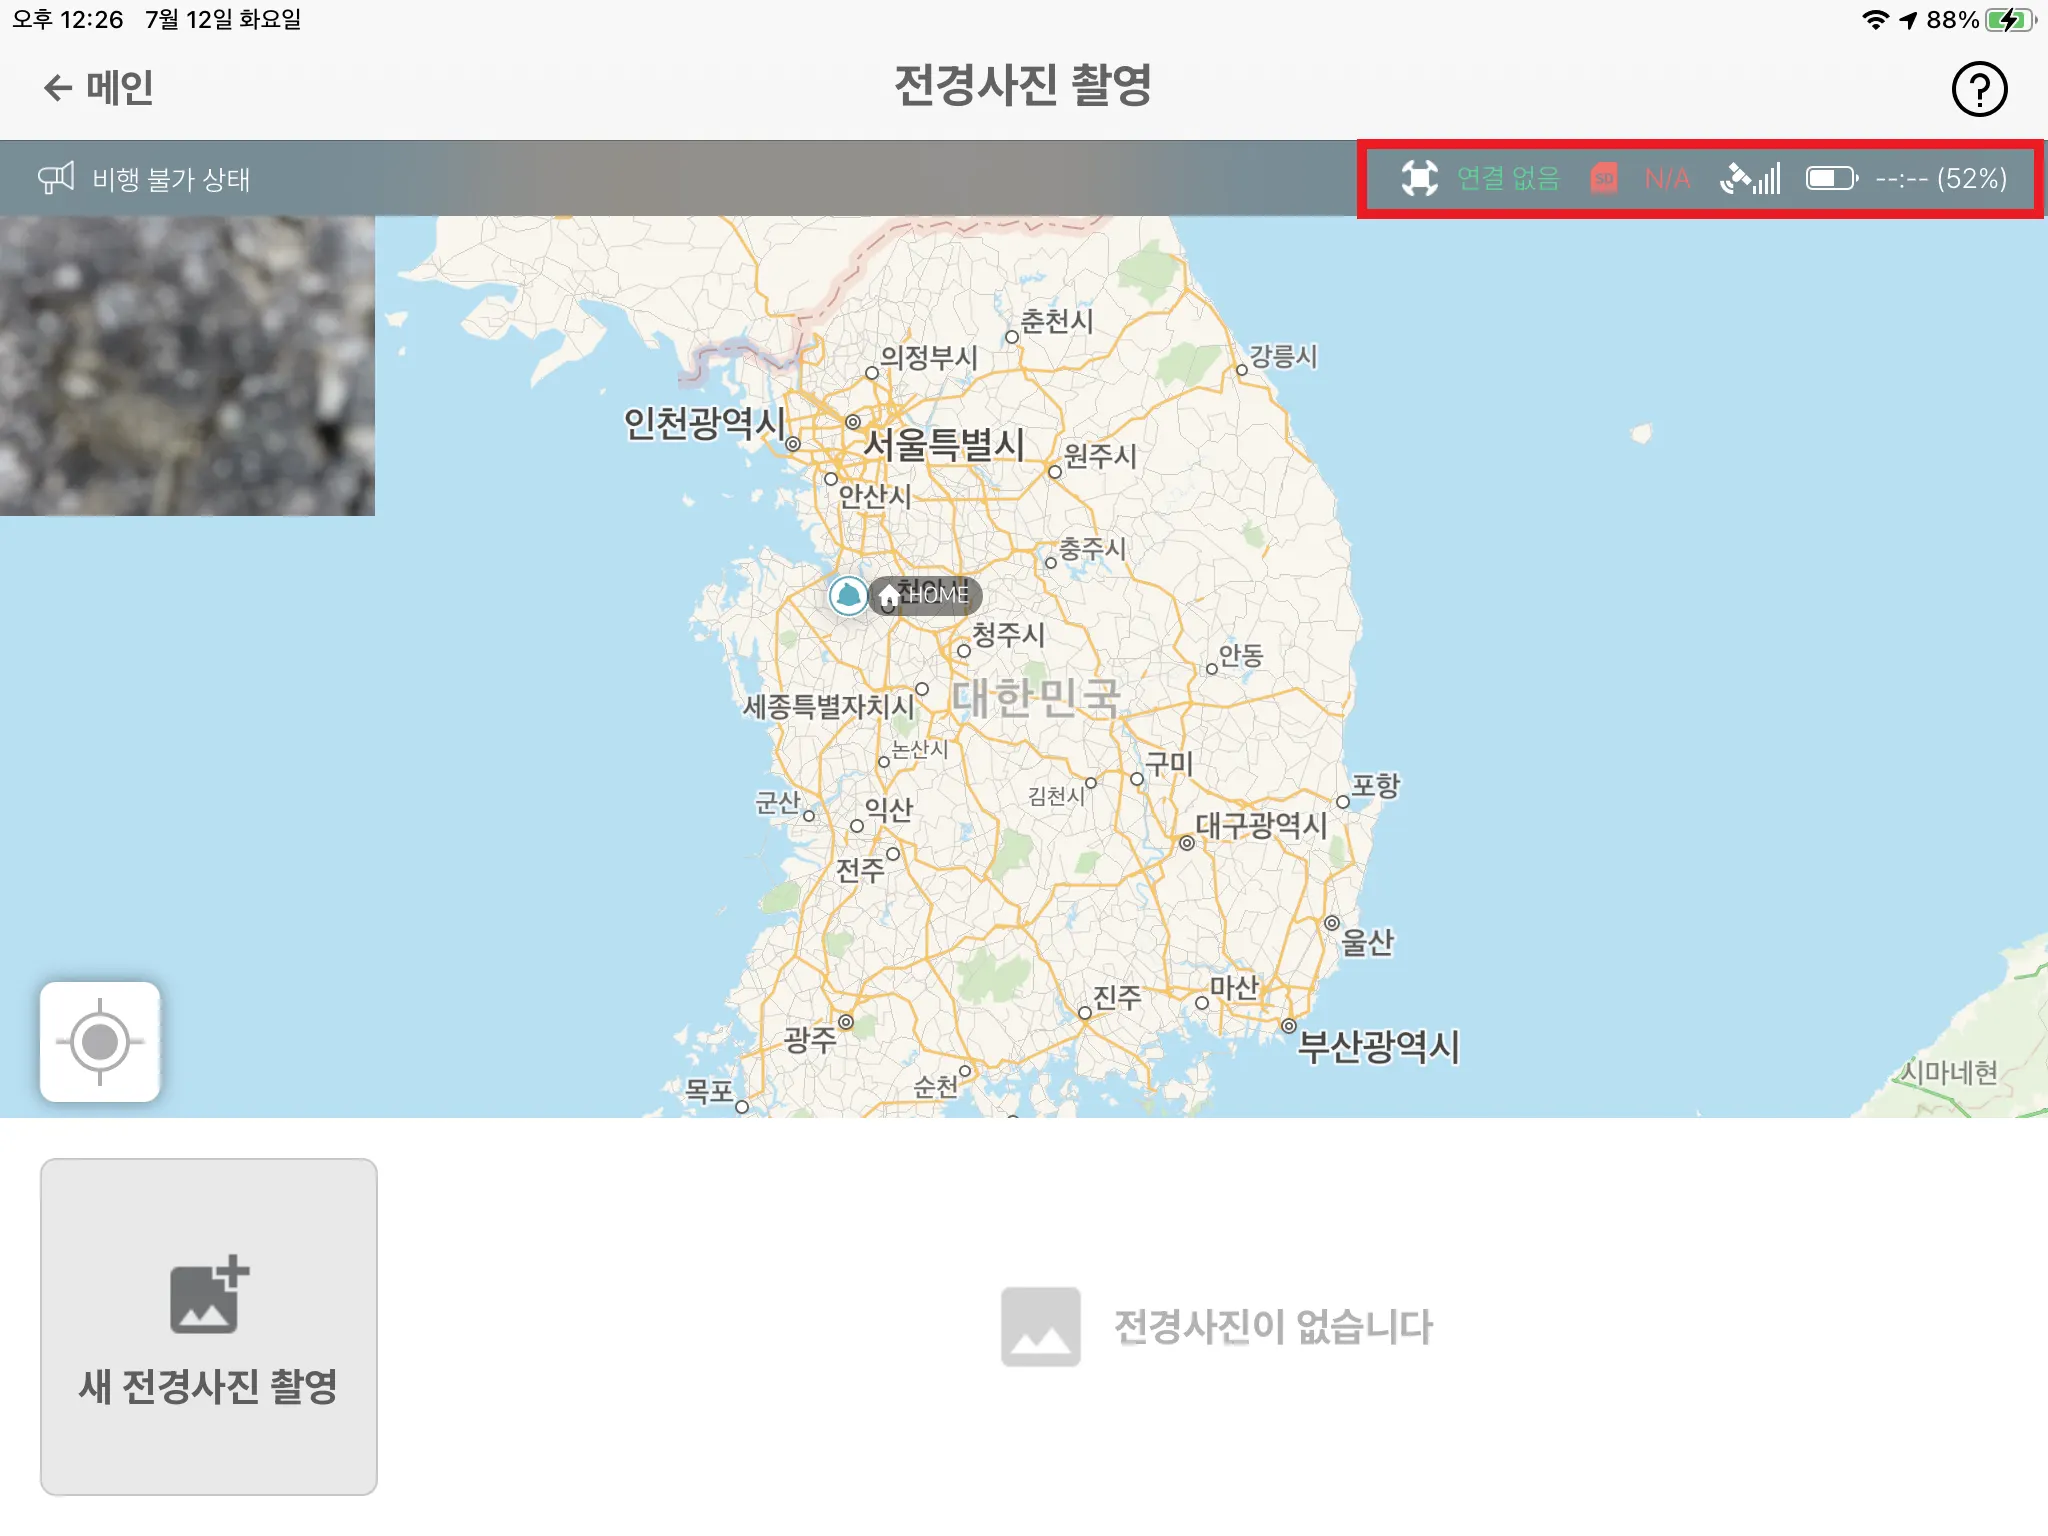Open the camera preview thumbnail
2048x1536 pixels.
coord(187,366)
